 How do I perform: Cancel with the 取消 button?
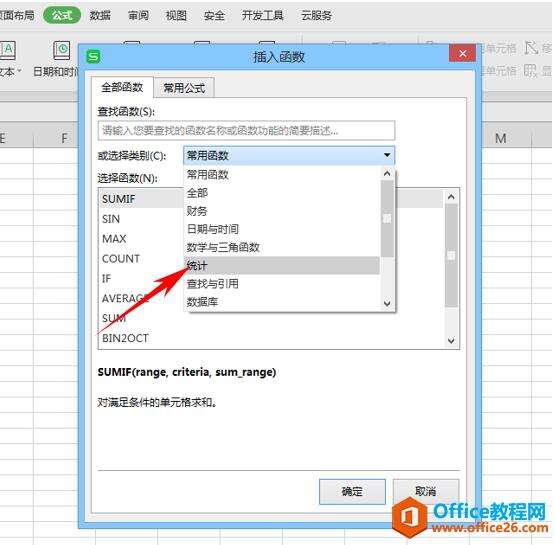pyautogui.click(x=426, y=492)
